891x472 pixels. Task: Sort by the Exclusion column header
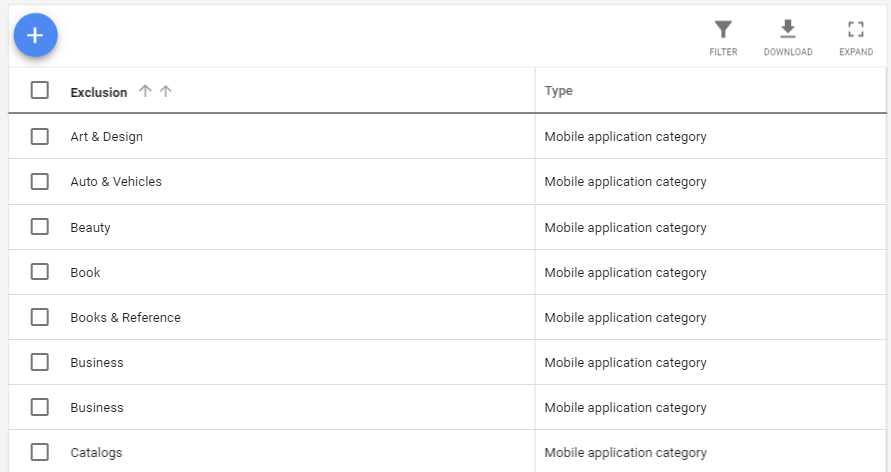point(99,92)
